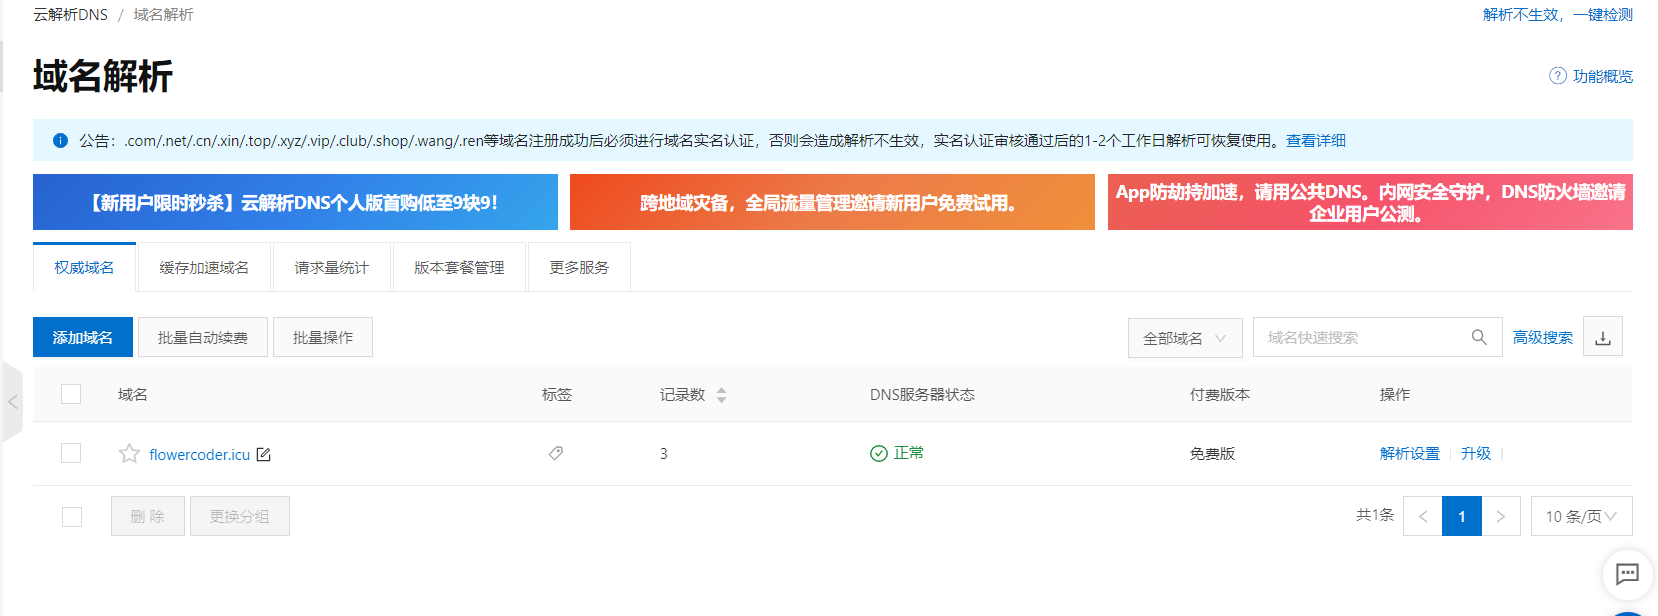Toggle the select-all checkbox in table header

71,394
